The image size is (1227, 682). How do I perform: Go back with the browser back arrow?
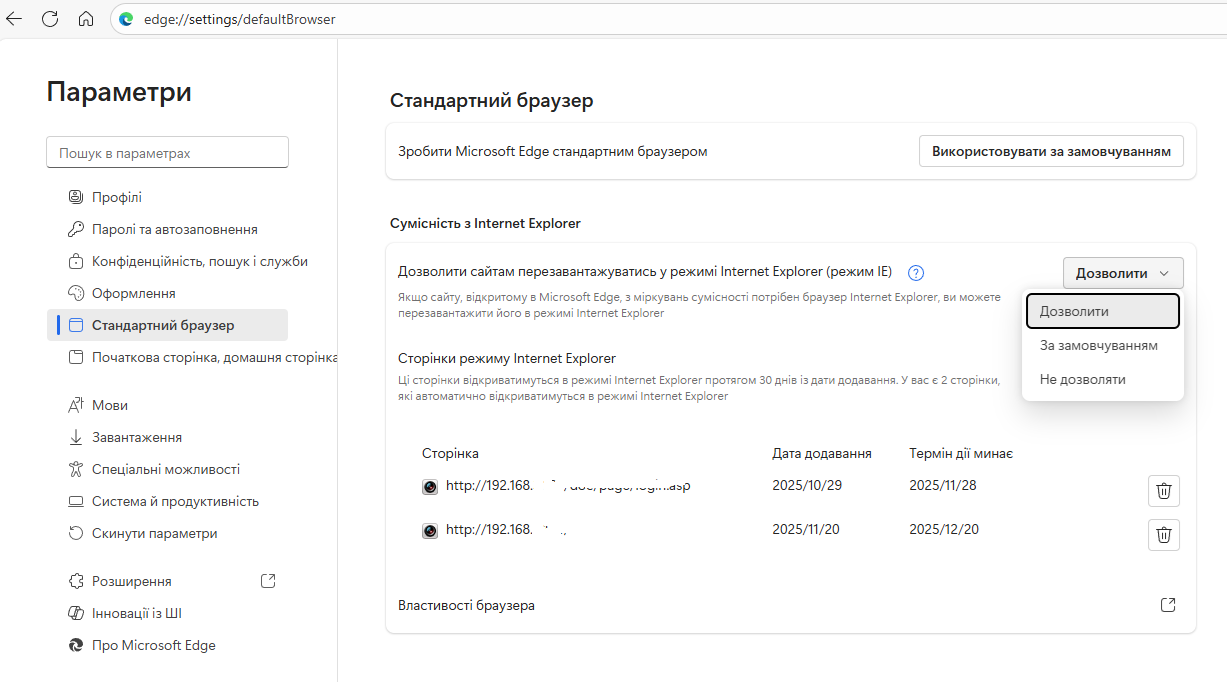[x=14, y=19]
